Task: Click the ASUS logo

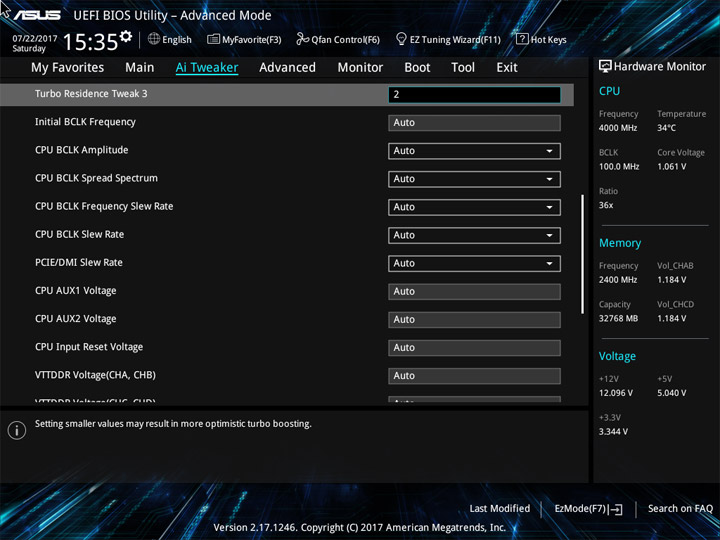Action: click(37, 15)
